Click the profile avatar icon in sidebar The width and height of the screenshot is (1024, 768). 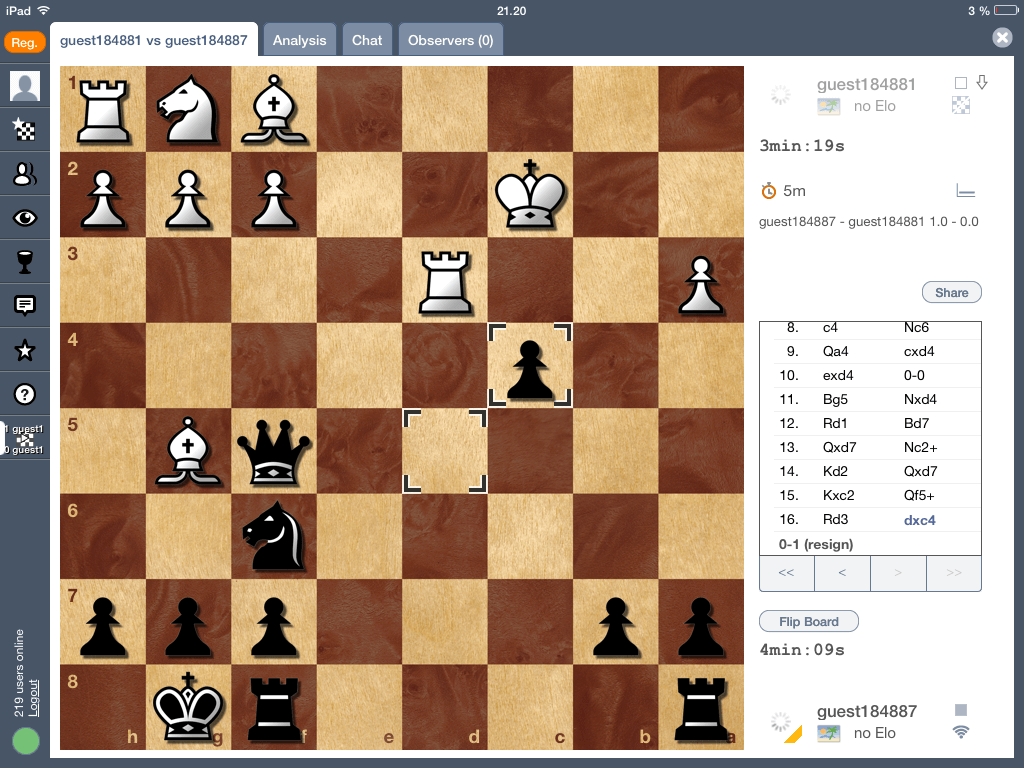tap(24, 86)
